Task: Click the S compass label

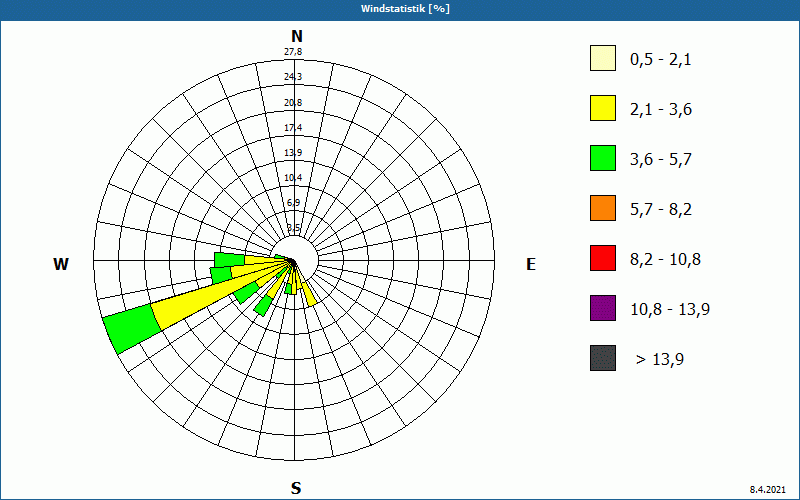Action: point(296,488)
